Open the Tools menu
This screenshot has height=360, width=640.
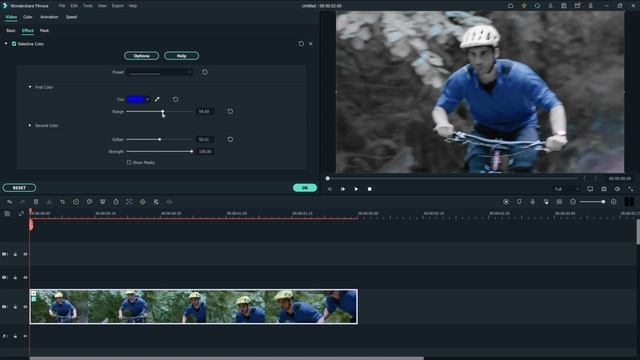[x=88, y=6]
